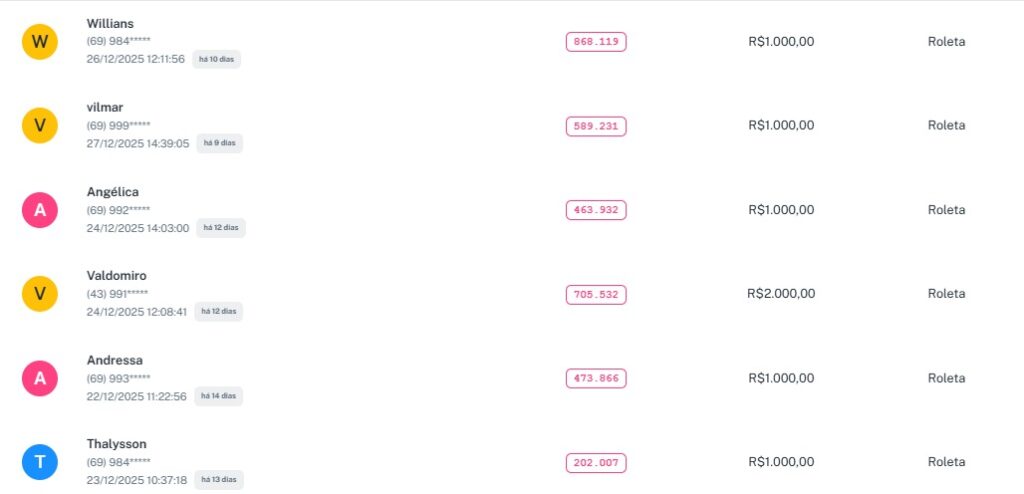This screenshot has width=1024, height=494.
Task: Click the R$2.000,00 prize amount
Action: pos(781,294)
